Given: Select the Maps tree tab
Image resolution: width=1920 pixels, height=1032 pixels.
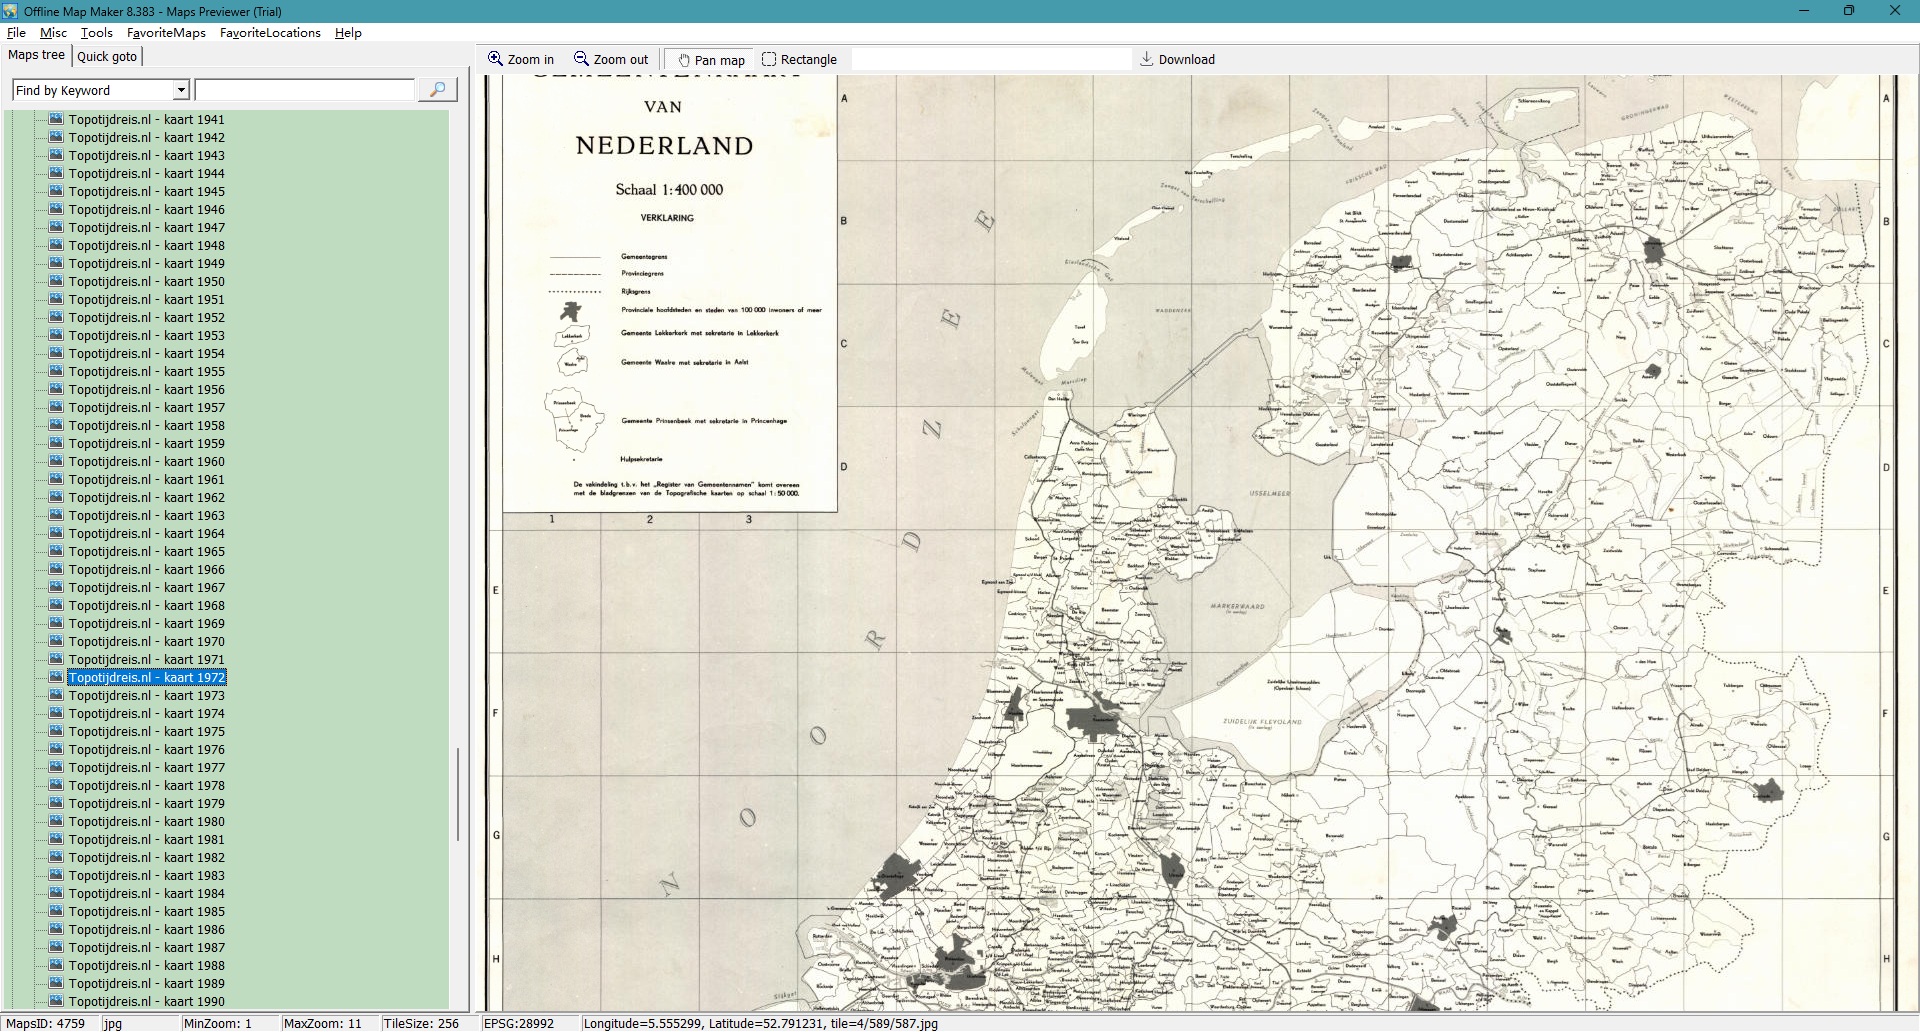Looking at the screenshot, I should pyautogui.click(x=36, y=55).
